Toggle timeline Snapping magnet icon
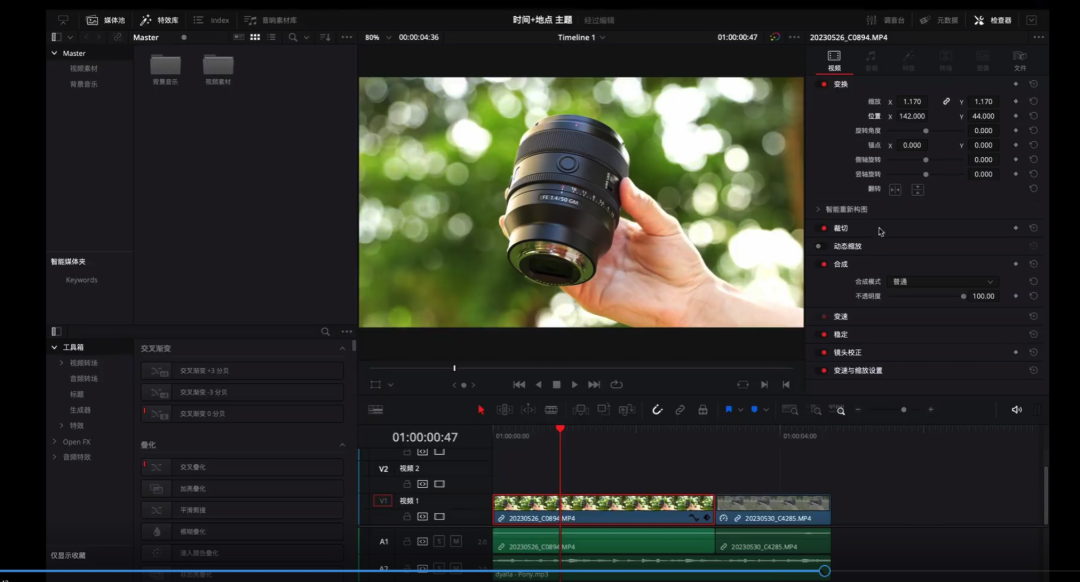 [657, 410]
